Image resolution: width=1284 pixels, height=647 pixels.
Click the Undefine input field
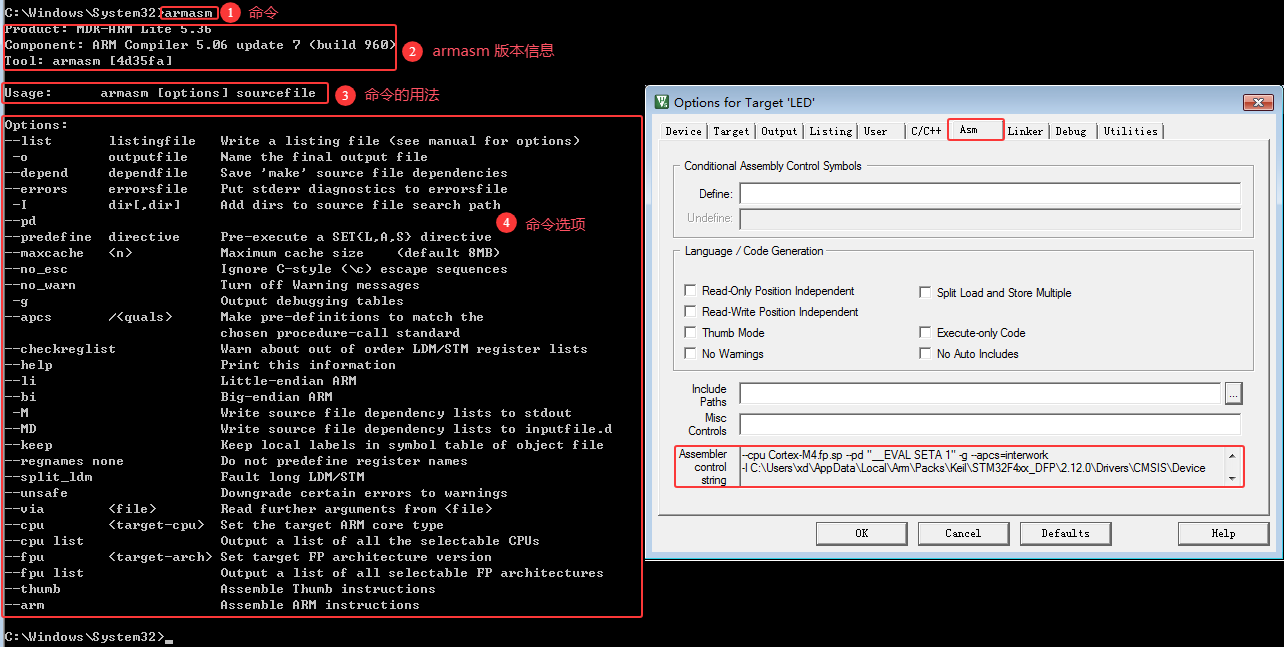(x=990, y=218)
